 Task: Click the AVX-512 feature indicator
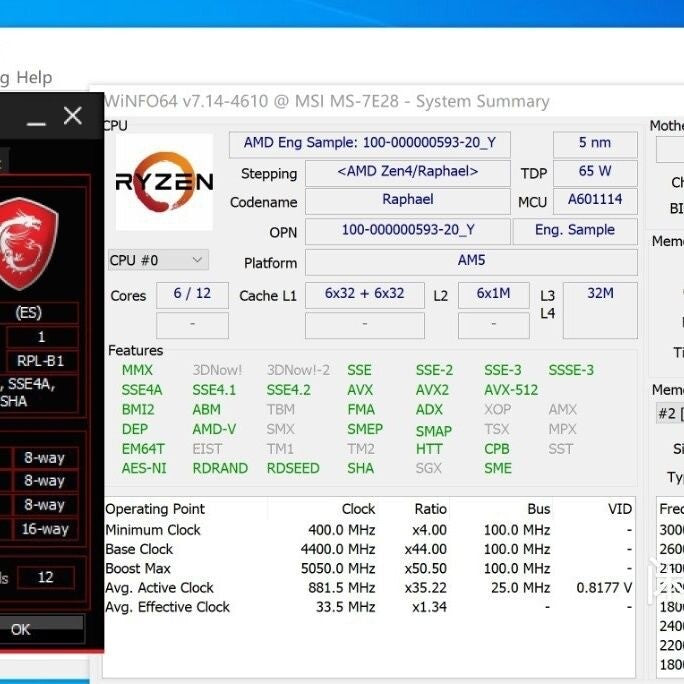[510, 390]
